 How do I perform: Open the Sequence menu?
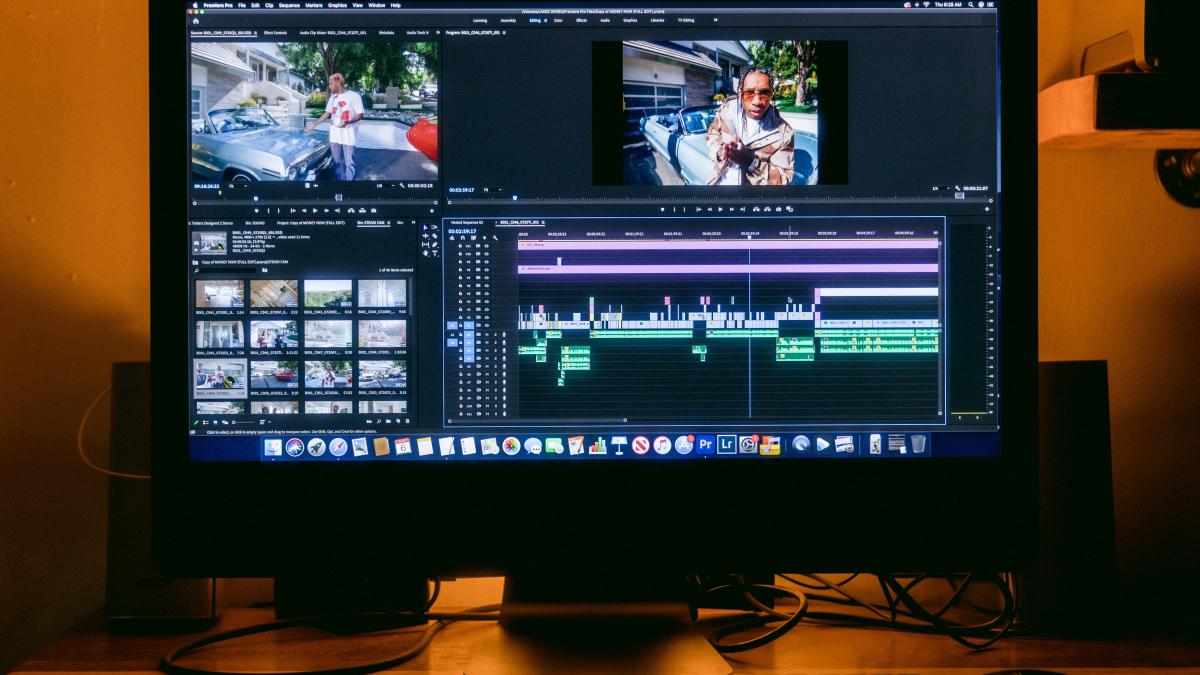pos(289,5)
